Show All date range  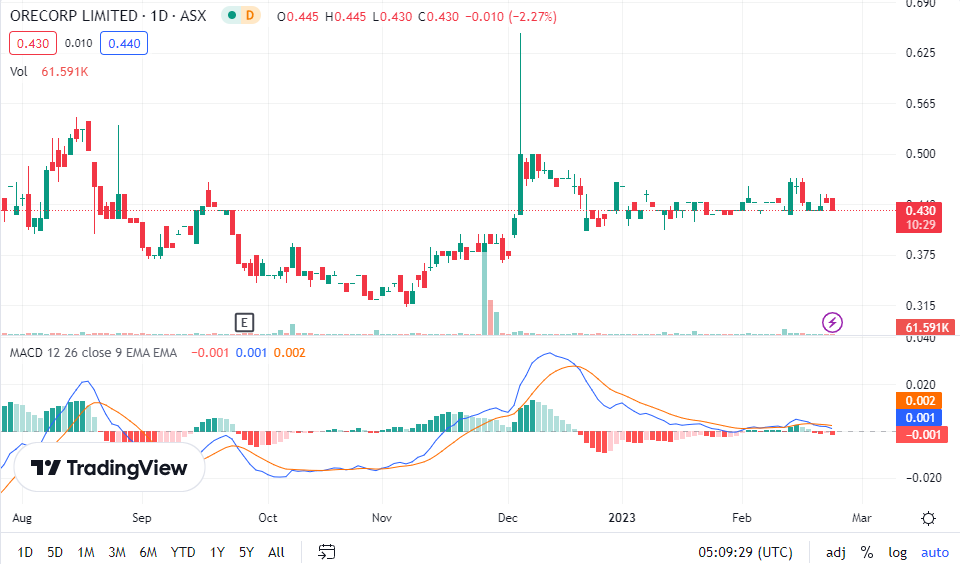pos(276,552)
